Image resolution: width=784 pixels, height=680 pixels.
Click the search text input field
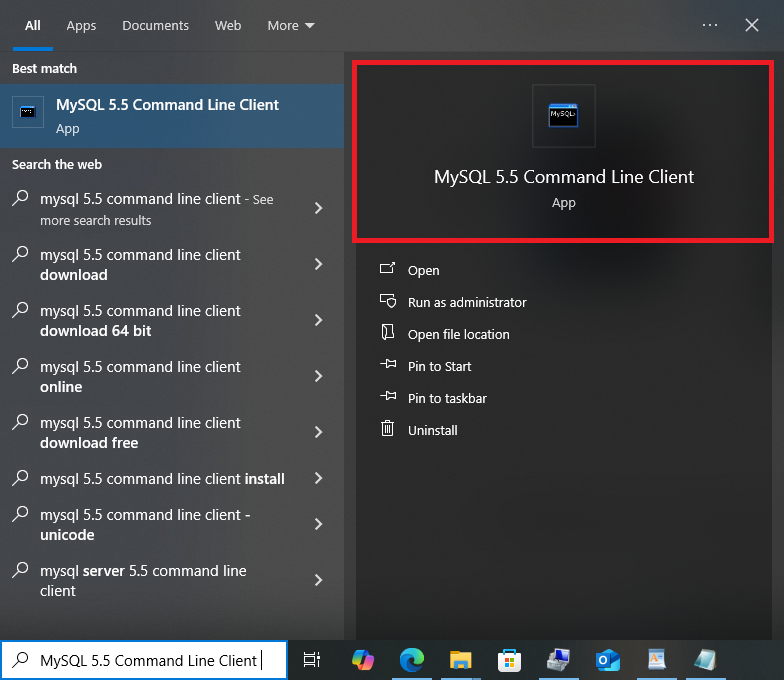pyautogui.click(x=144, y=660)
